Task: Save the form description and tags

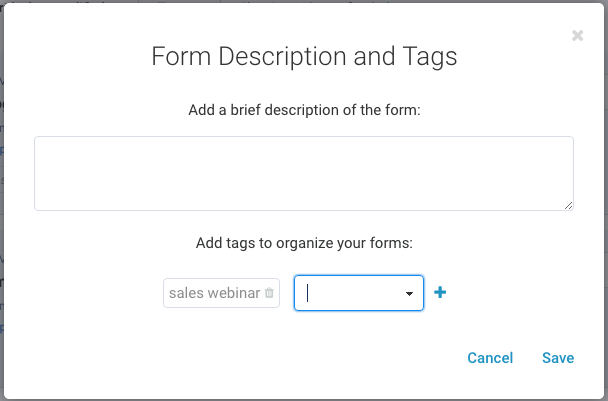Action: [558, 358]
